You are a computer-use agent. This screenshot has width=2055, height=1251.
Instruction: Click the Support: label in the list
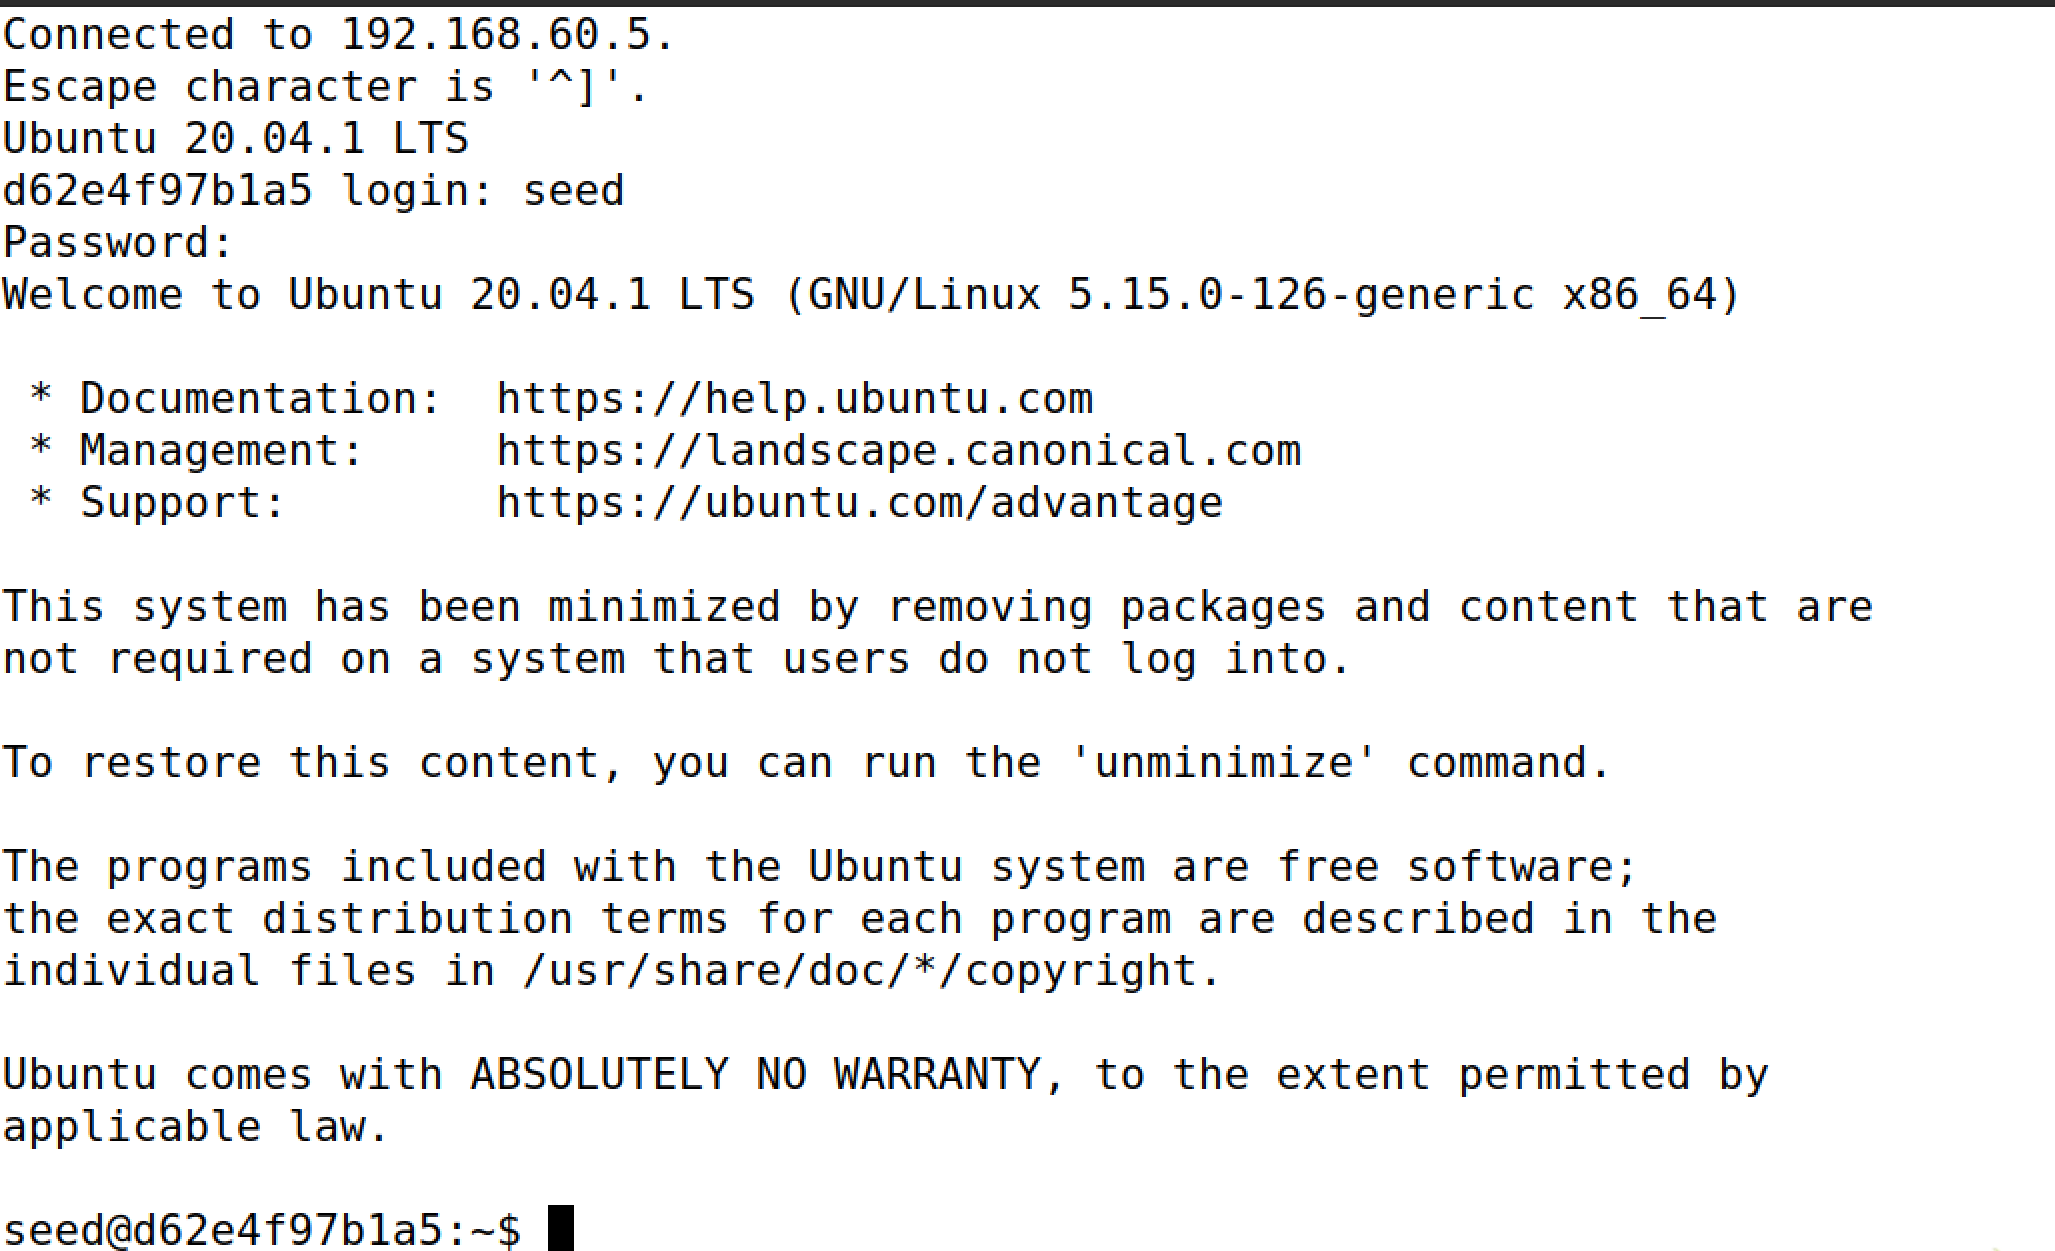tap(183, 503)
